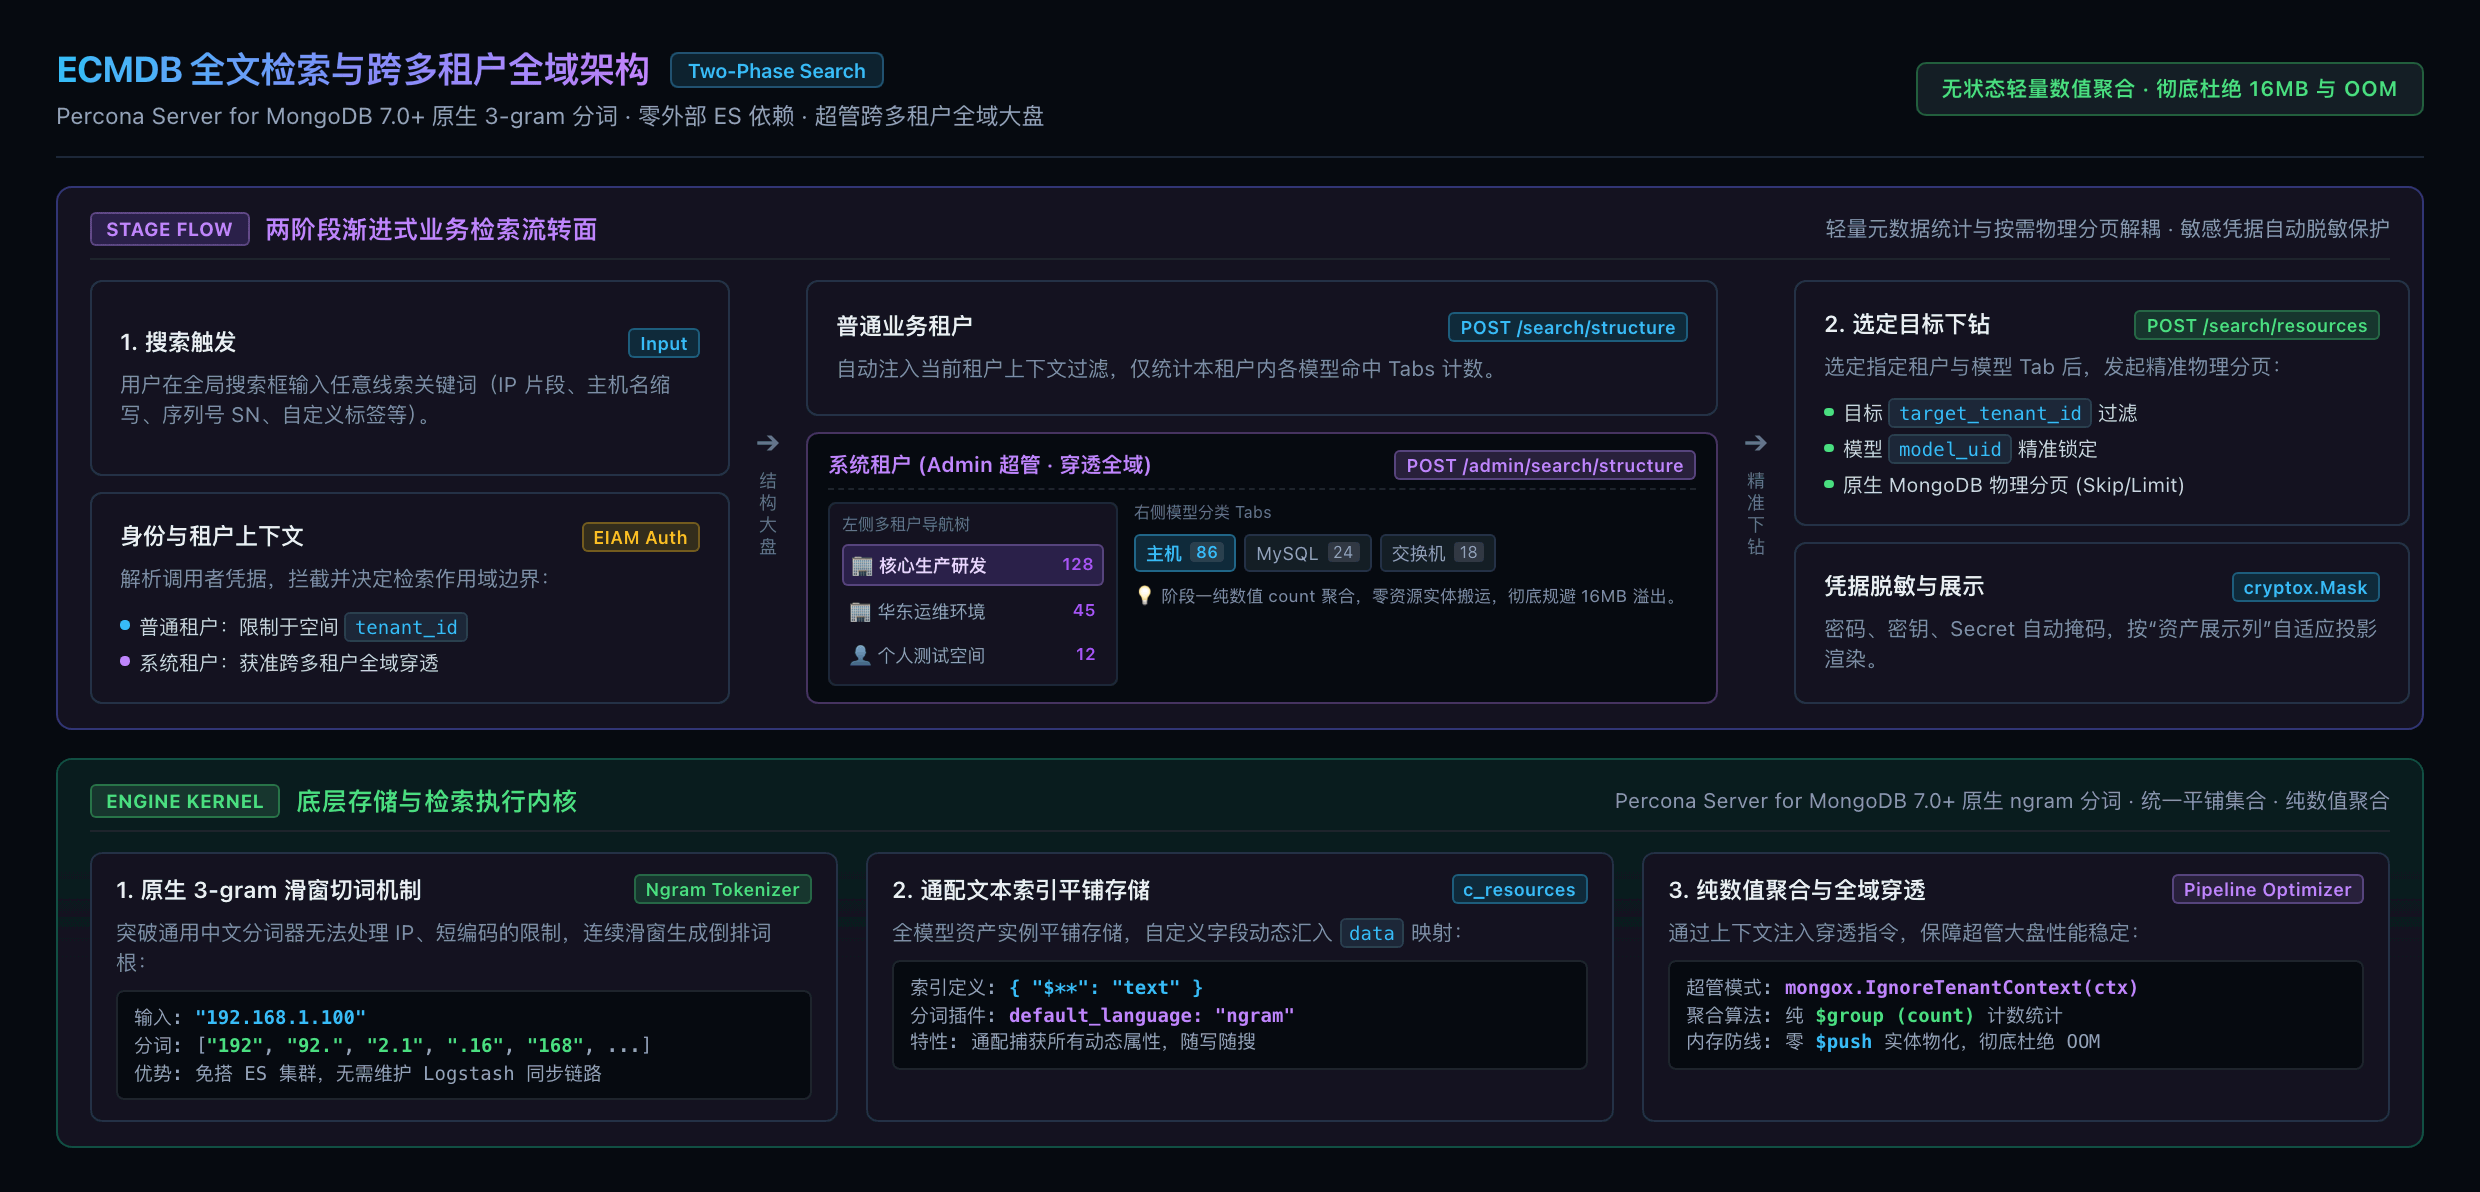Click the default_language: "ngram" code
2480x1192 pixels.
pos(1152,1015)
